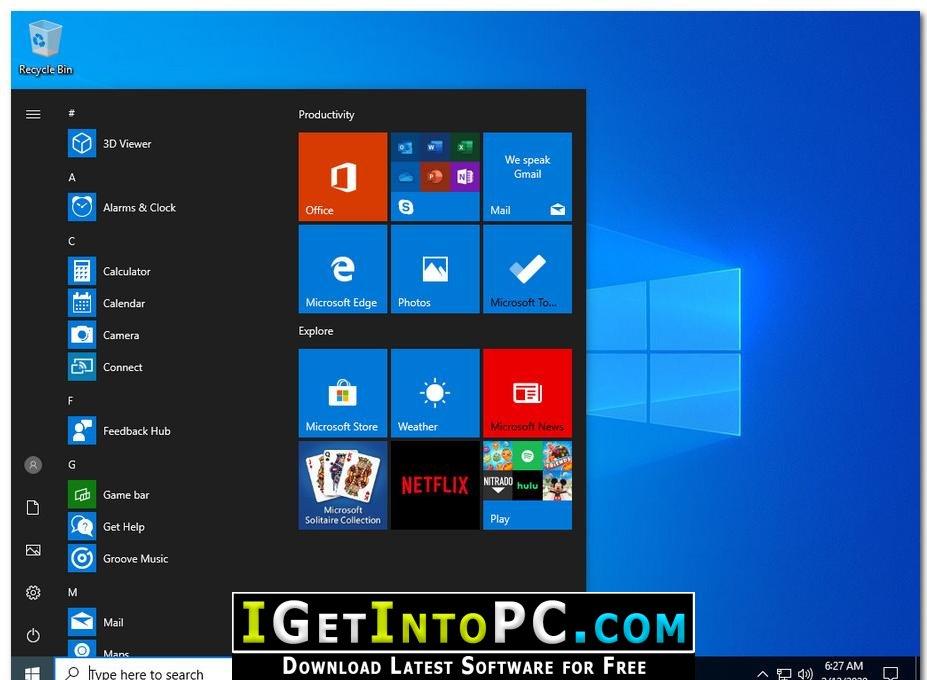927x680 pixels.
Task: Launch Microsoft Solitaire Collection tile
Action: [x=343, y=485]
